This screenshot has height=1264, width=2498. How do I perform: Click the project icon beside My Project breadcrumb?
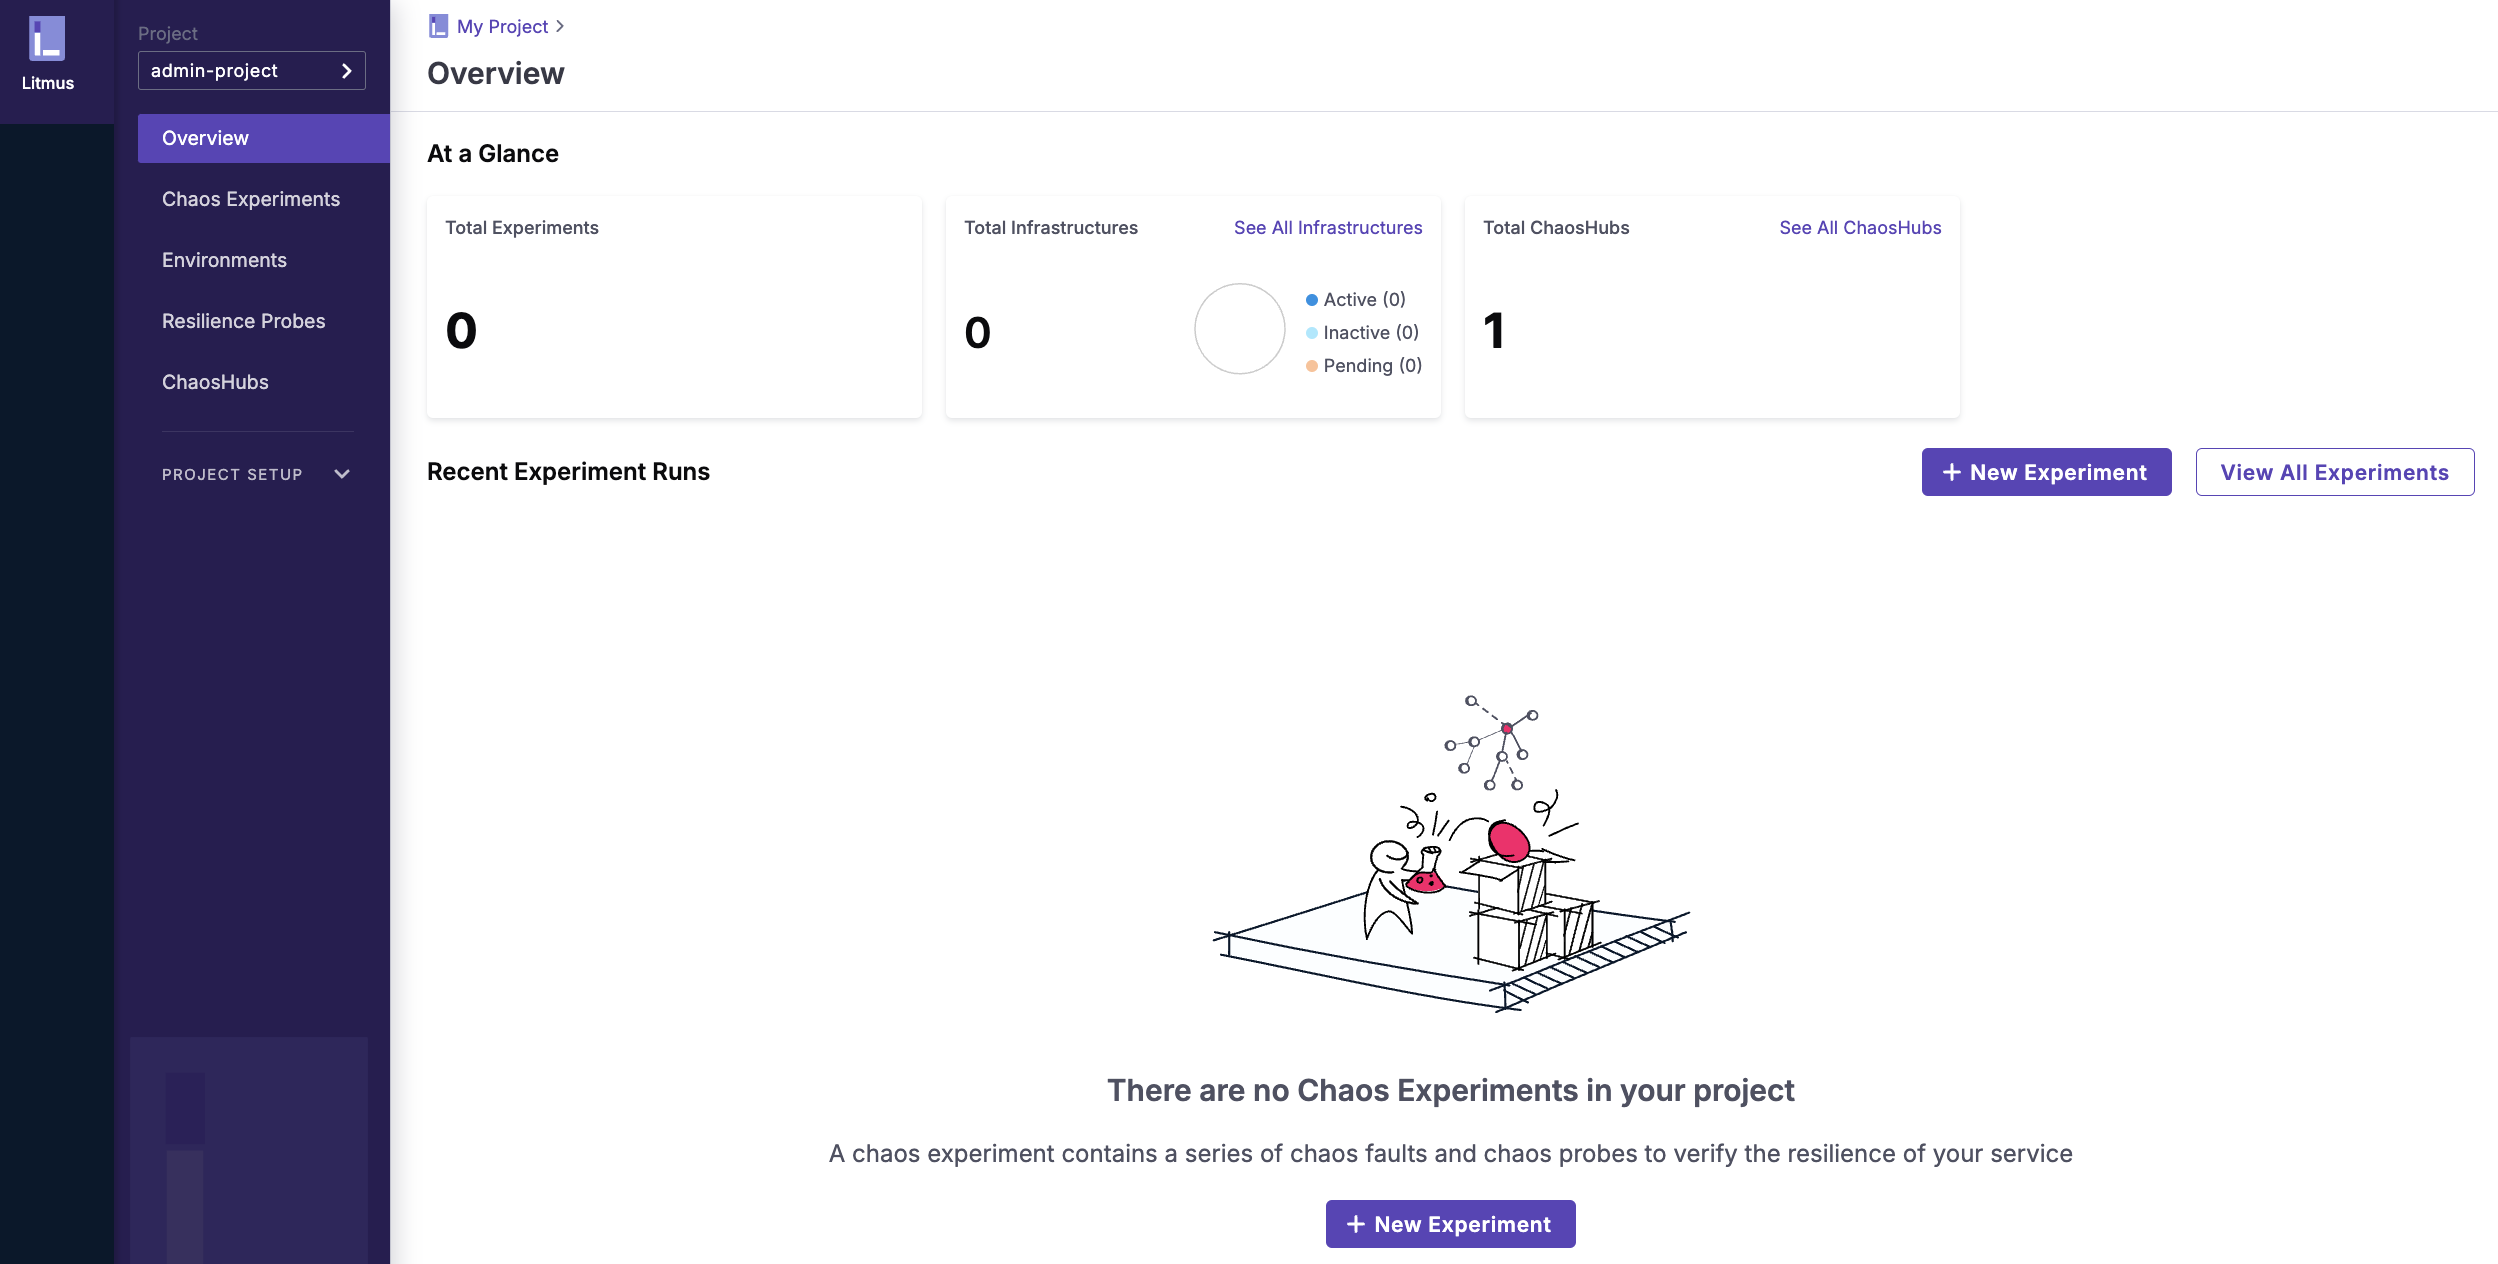coord(437,26)
